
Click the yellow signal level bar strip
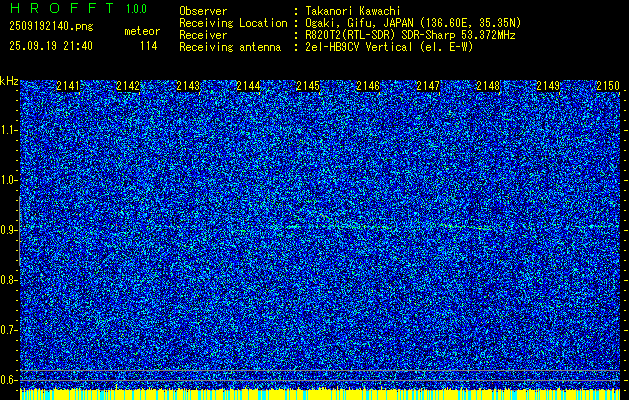point(320,394)
